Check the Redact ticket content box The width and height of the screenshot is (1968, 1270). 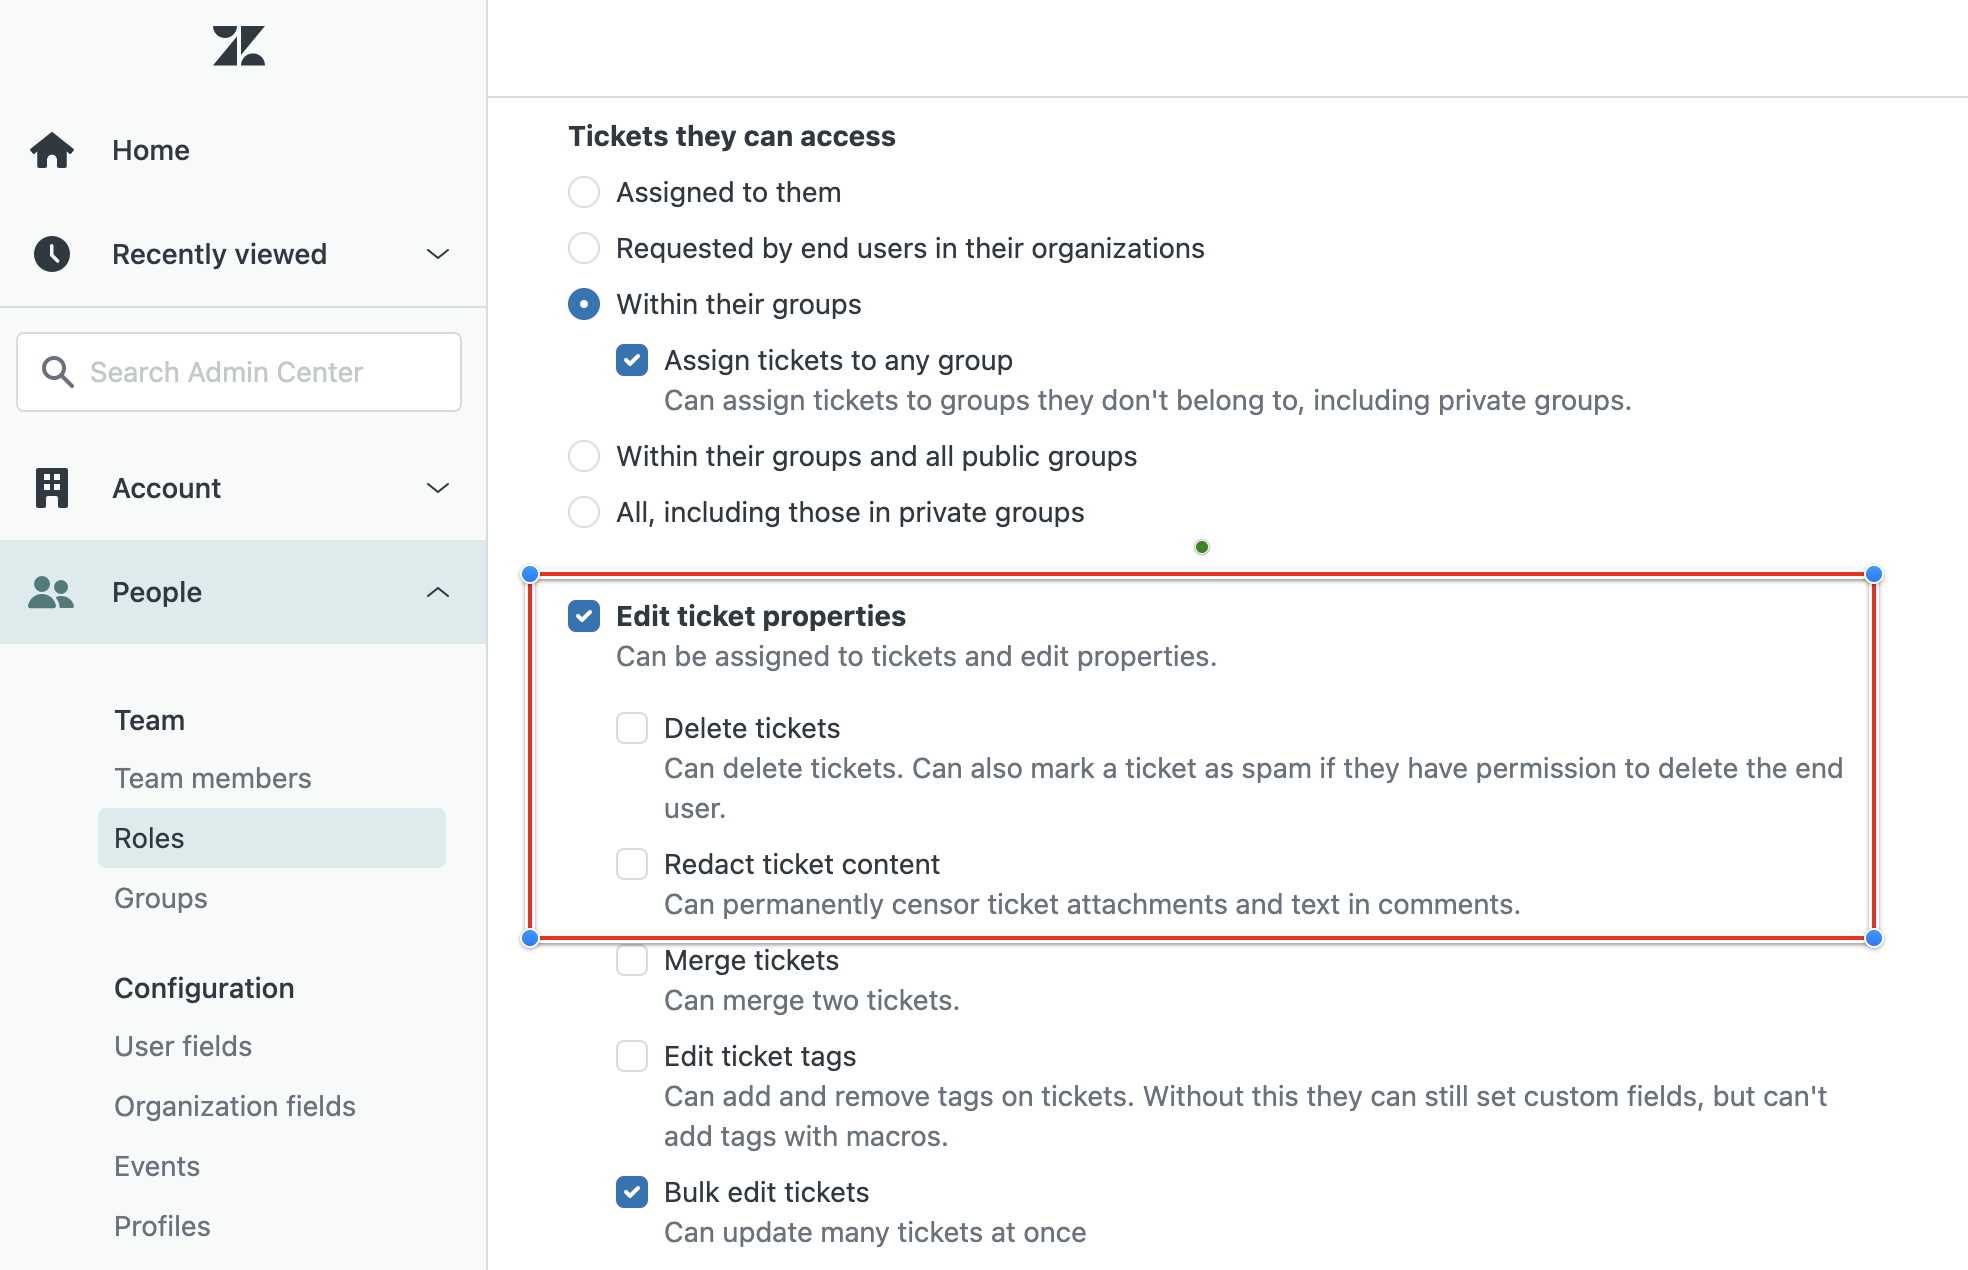point(632,864)
